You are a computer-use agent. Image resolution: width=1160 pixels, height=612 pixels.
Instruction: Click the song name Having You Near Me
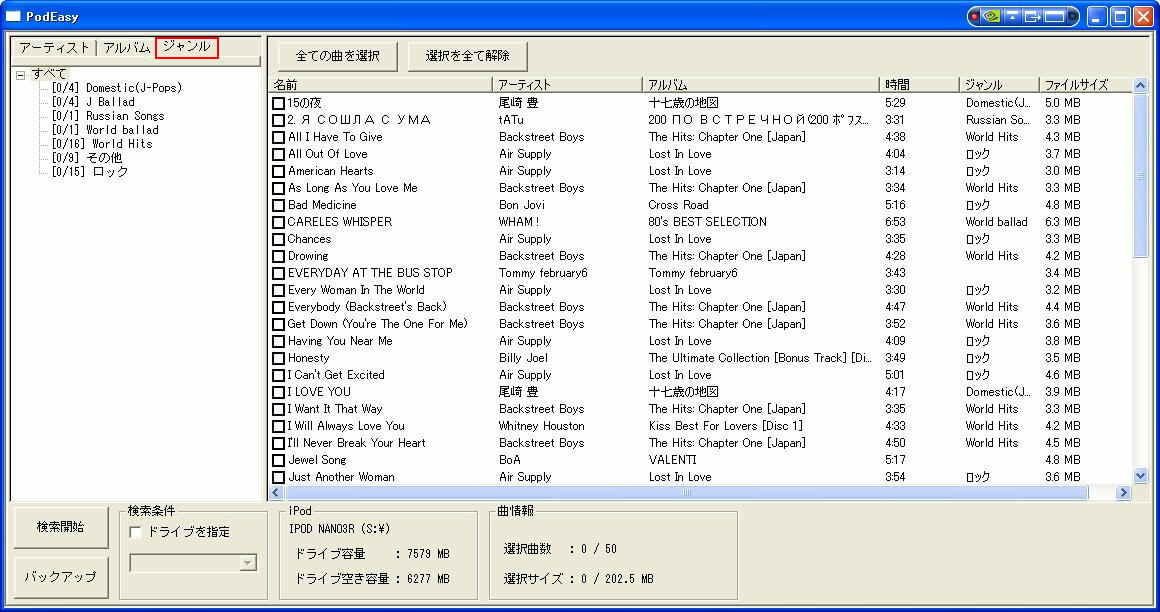[x=340, y=341]
